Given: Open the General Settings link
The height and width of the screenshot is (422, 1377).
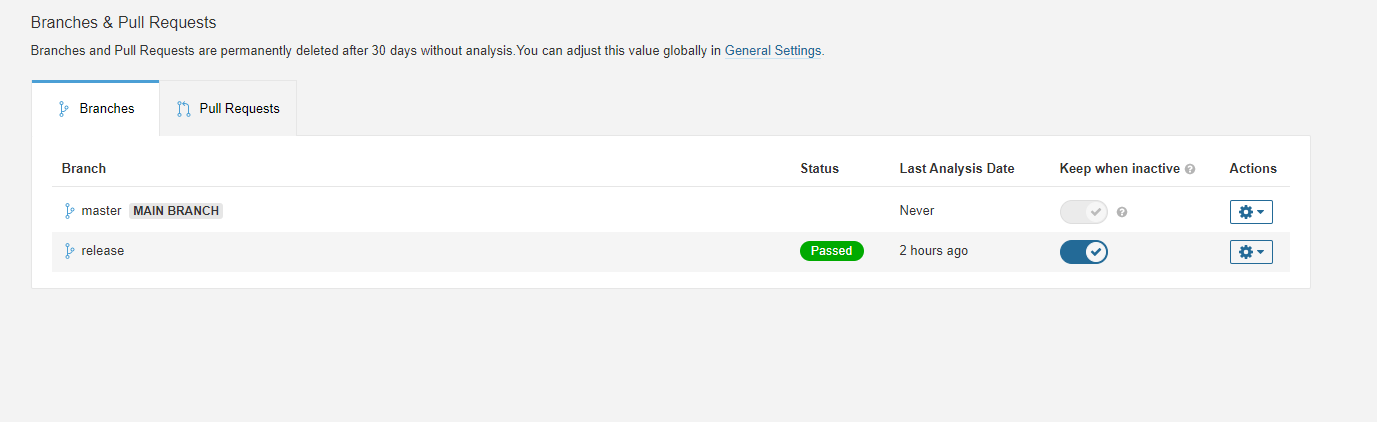Looking at the screenshot, I should click(773, 50).
